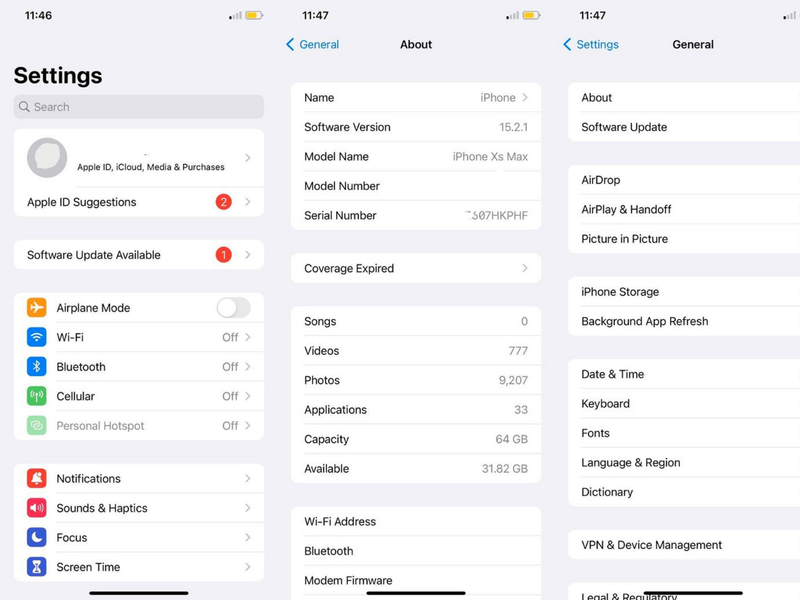Tap the Settings Search field

pyautogui.click(x=139, y=107)
